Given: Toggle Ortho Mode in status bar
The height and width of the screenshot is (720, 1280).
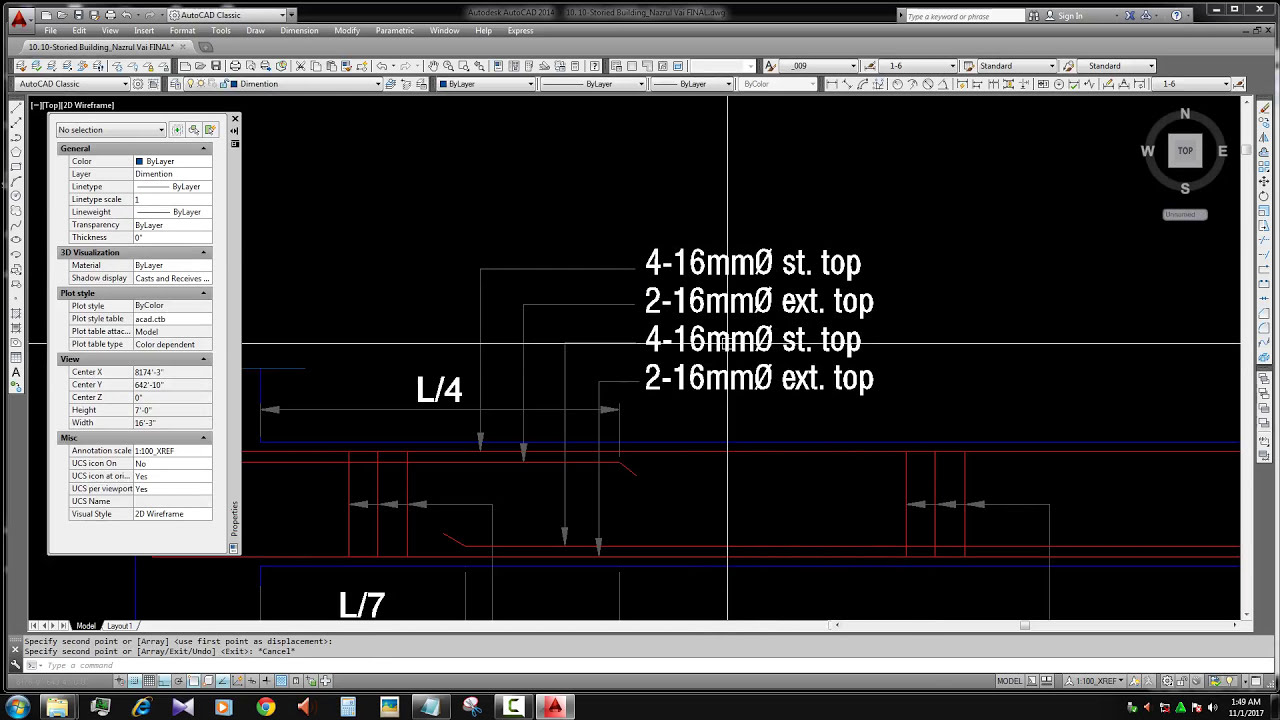Looking at the screenshot, I should [164, 681].
